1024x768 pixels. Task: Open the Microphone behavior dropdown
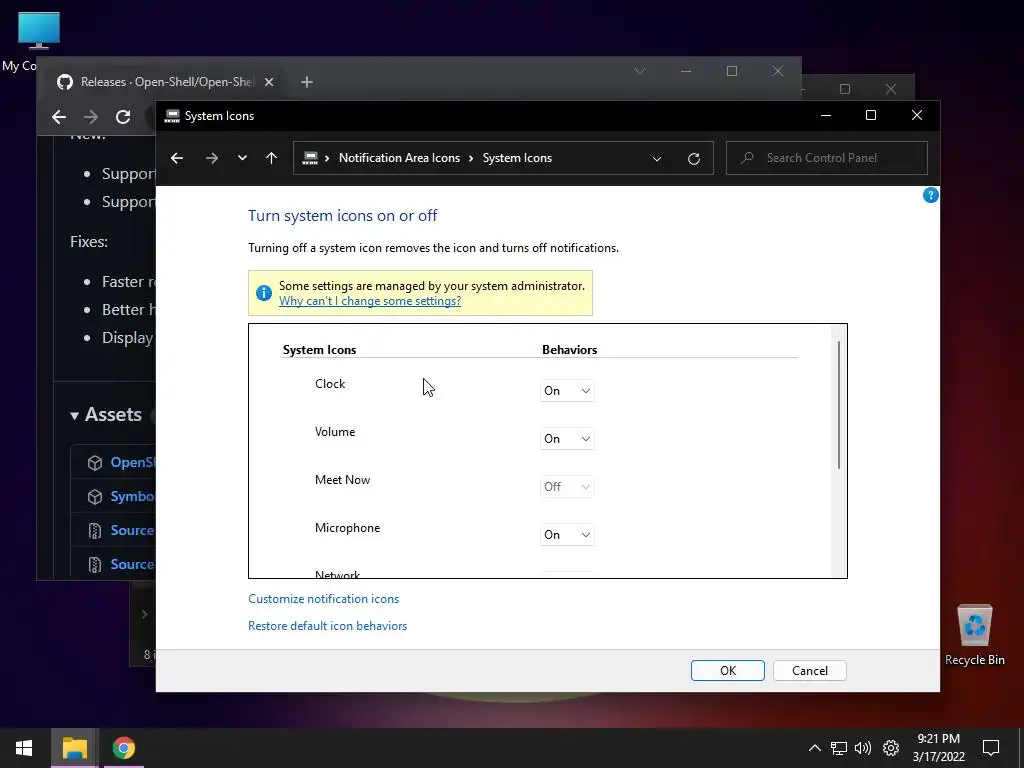[x=567, y=535]
